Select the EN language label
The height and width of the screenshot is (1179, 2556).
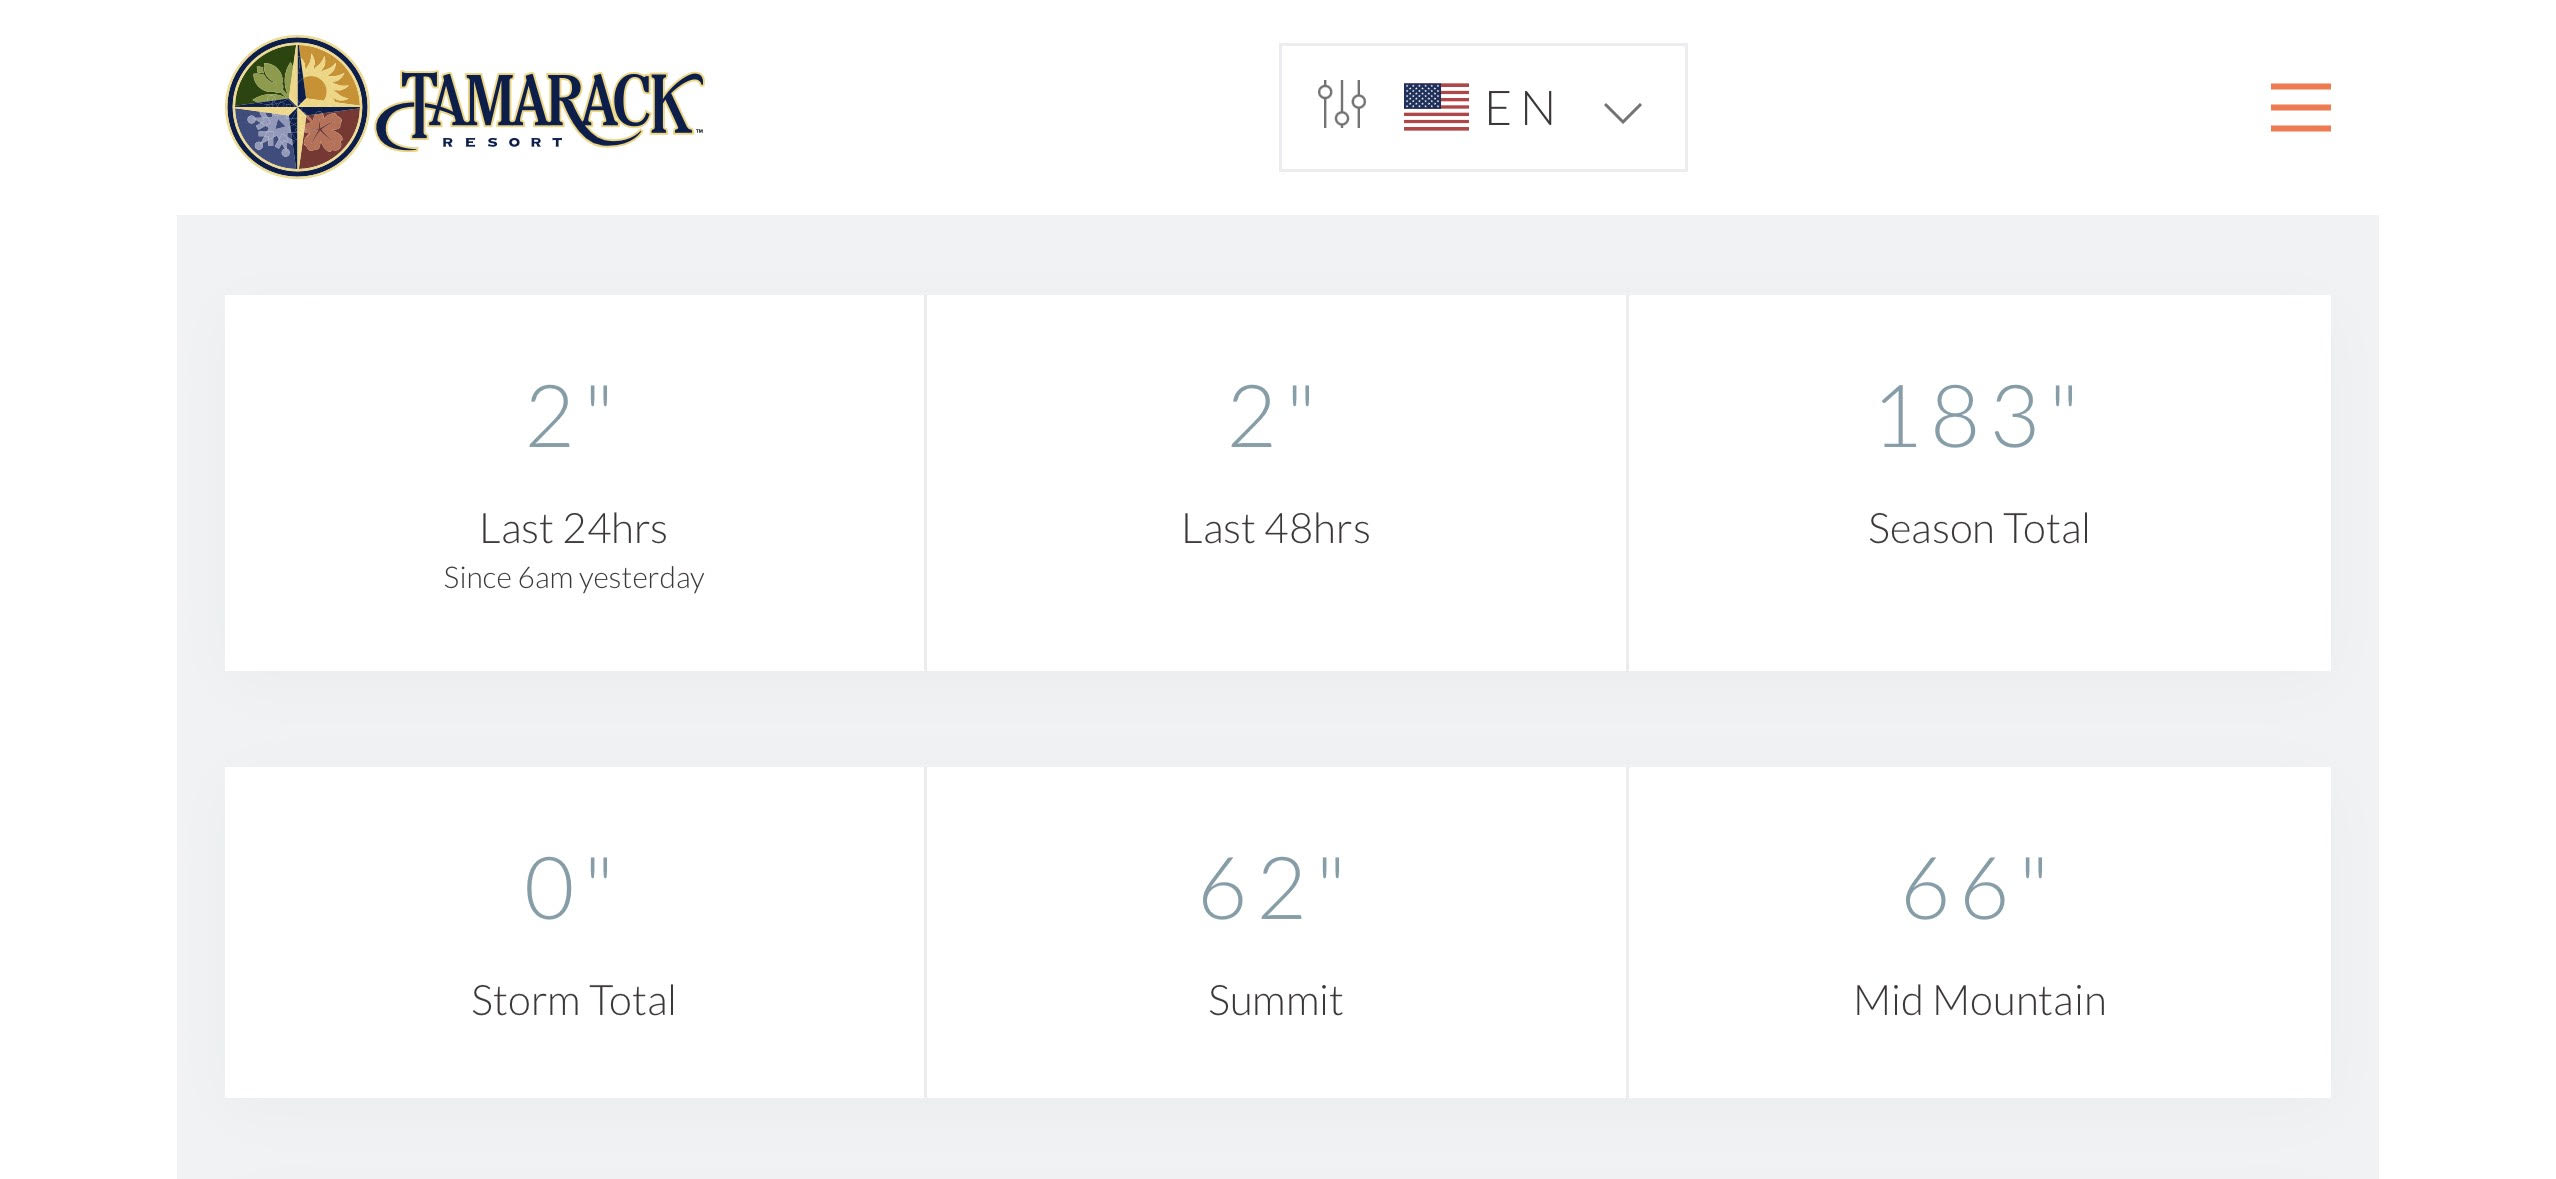pos(1520,108)
